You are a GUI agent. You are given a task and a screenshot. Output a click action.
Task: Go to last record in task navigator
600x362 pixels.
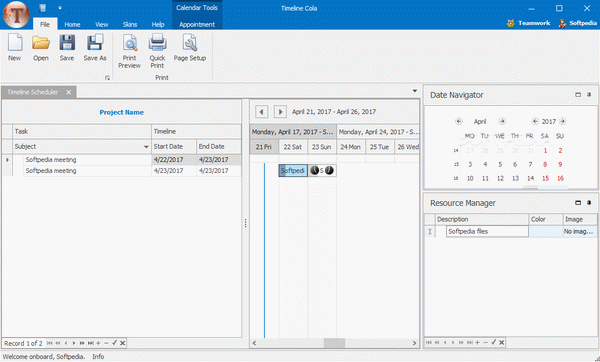[x=90, y=343]
